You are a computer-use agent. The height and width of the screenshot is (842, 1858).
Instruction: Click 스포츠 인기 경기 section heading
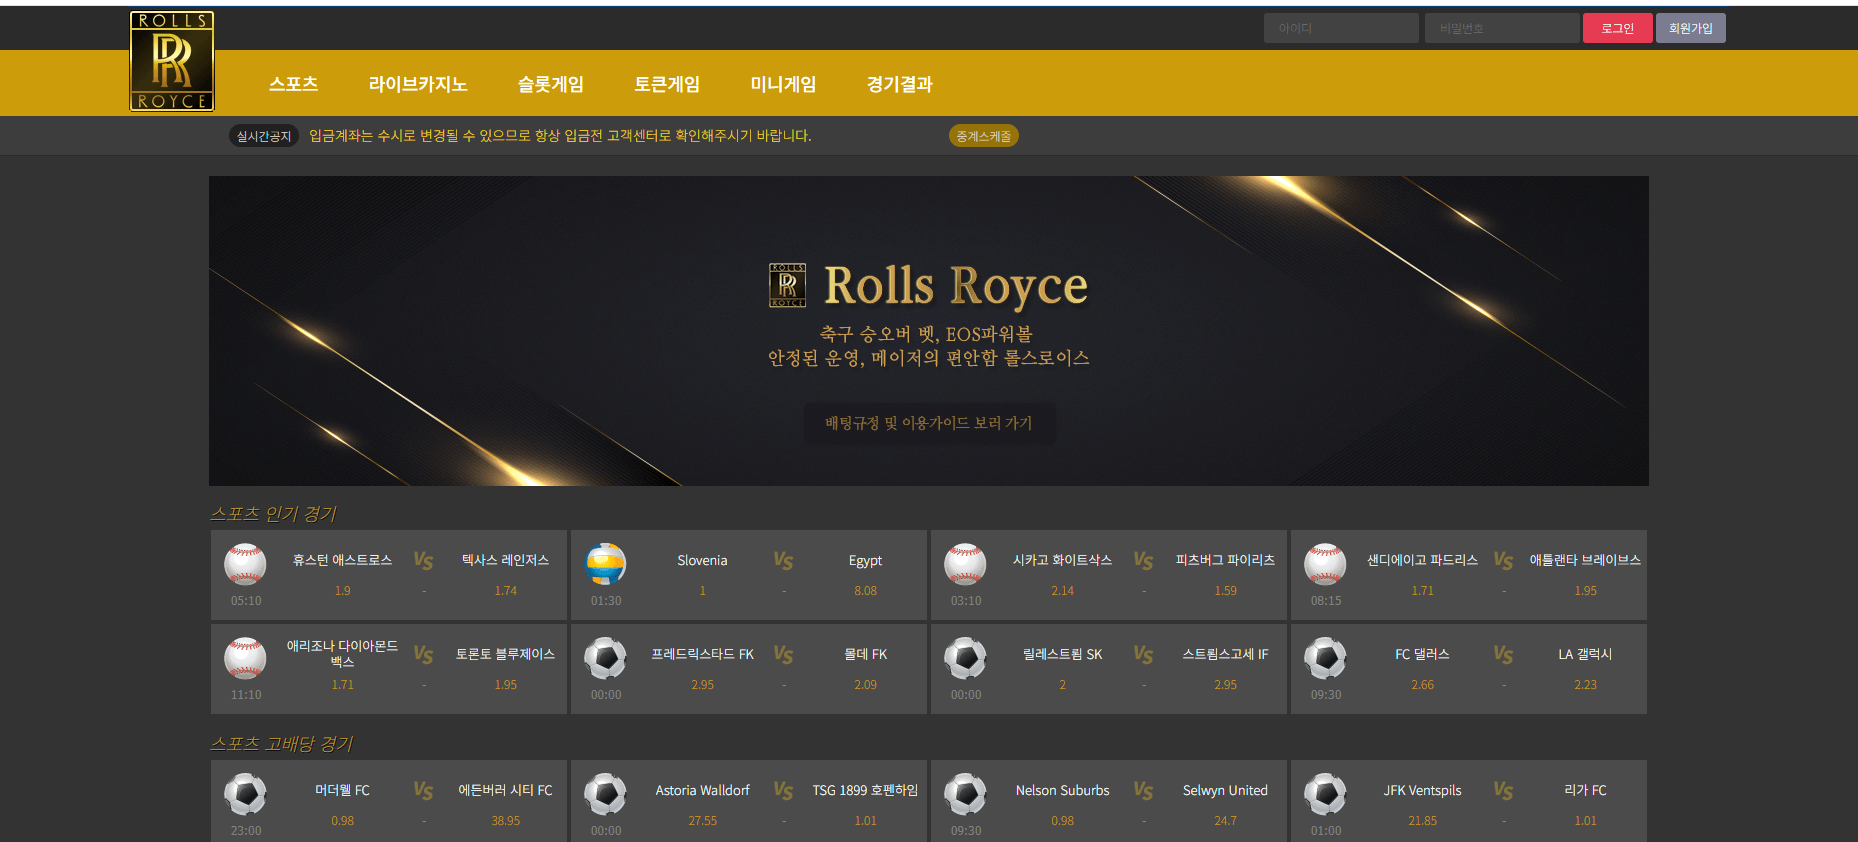[273, 514]
